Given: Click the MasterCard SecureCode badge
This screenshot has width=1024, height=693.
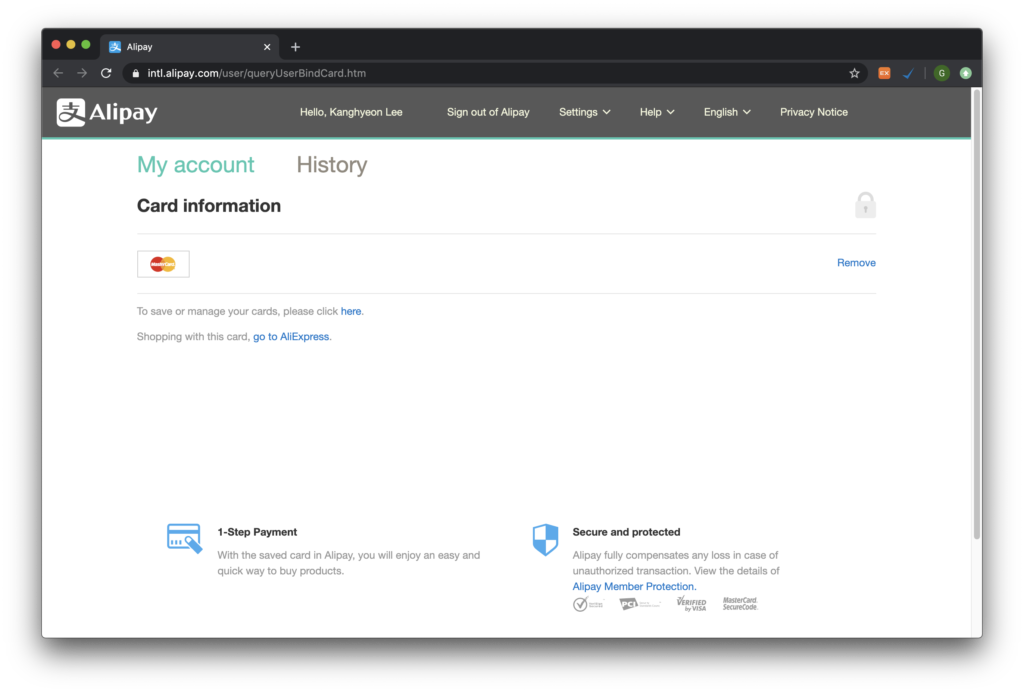Looking at the screenshot, I should click(739, 604).
